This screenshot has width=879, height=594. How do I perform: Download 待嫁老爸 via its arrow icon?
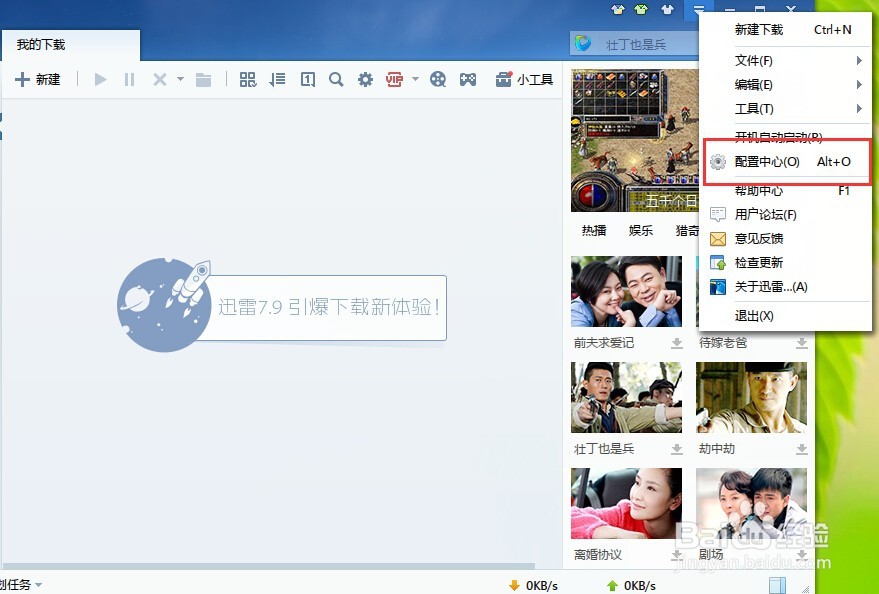click(x=802, y=343)
